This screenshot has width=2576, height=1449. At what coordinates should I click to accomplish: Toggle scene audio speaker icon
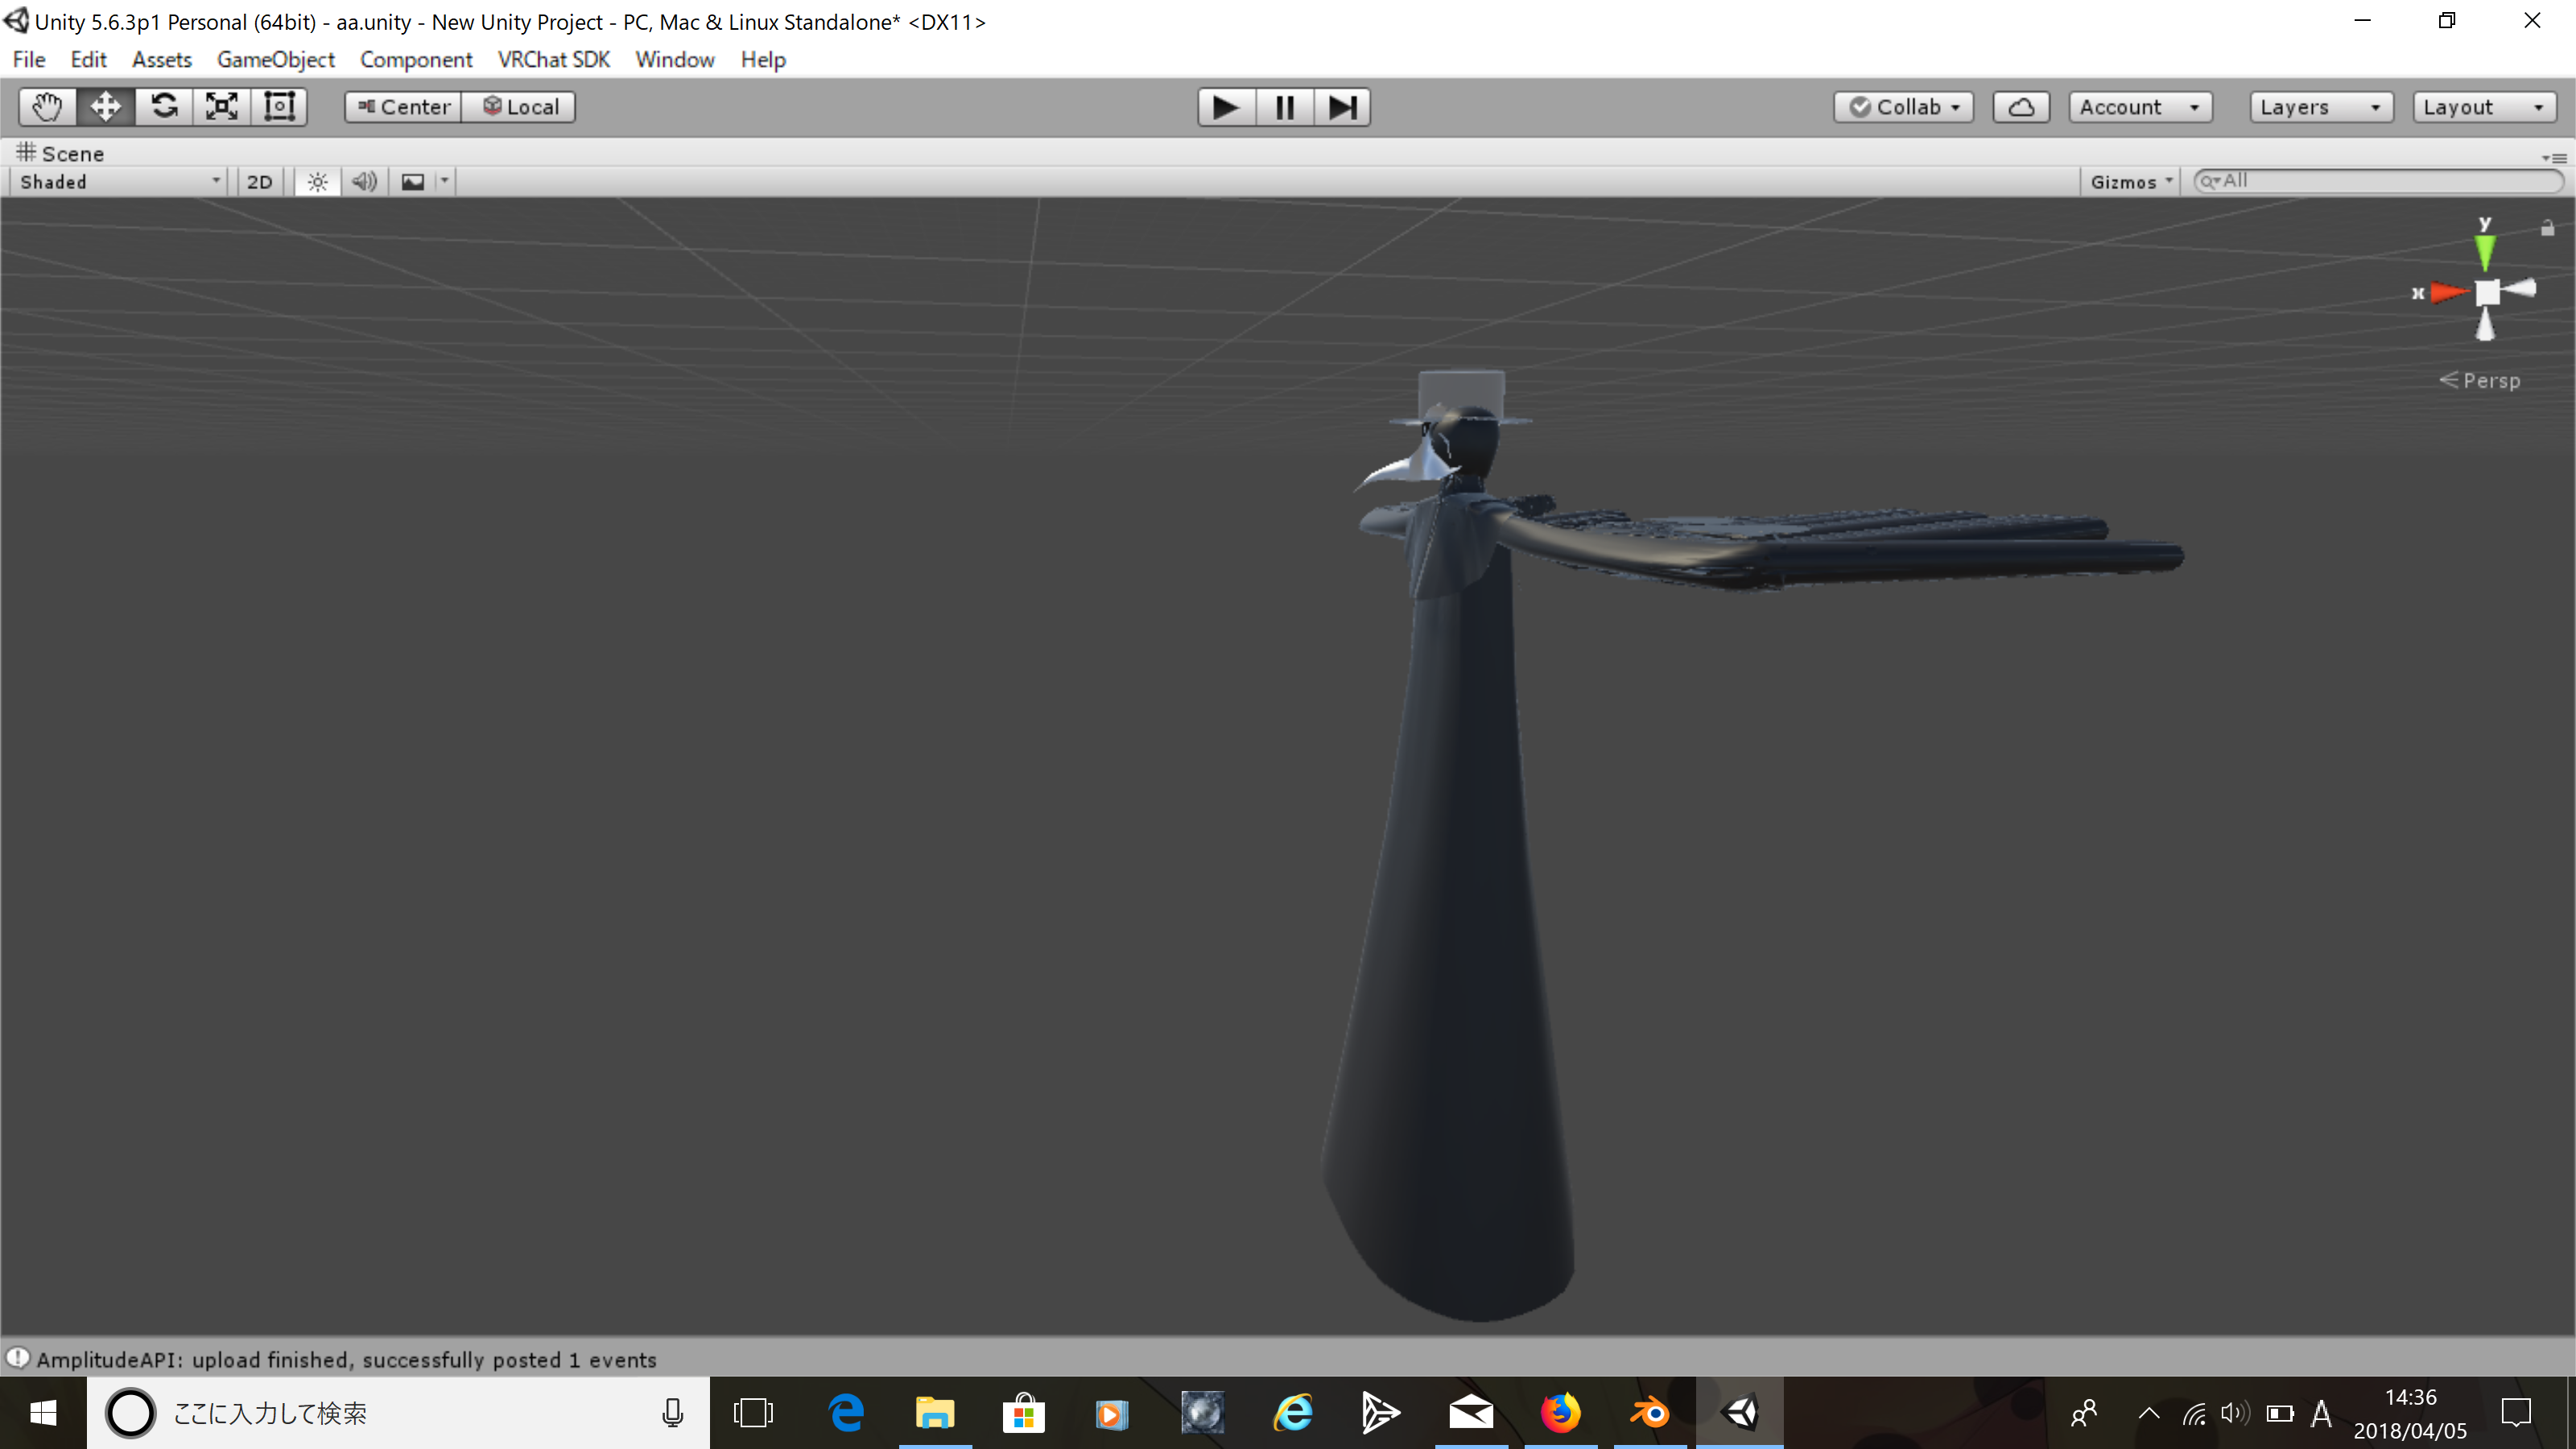coord(365,182)
